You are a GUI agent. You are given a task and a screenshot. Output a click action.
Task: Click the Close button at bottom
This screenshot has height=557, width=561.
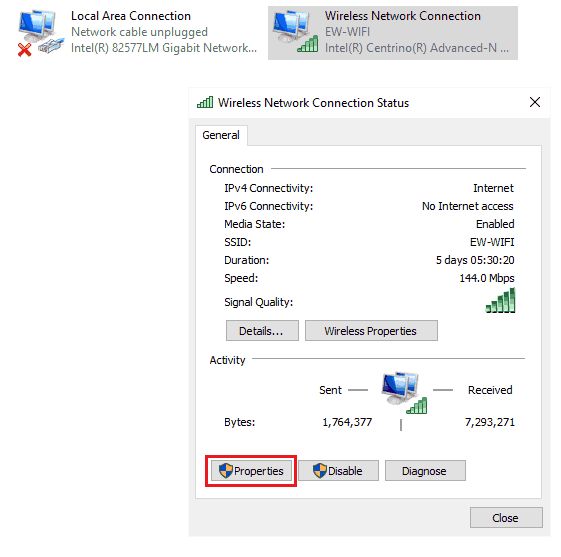pyautogui.click(x=506, y=517)
